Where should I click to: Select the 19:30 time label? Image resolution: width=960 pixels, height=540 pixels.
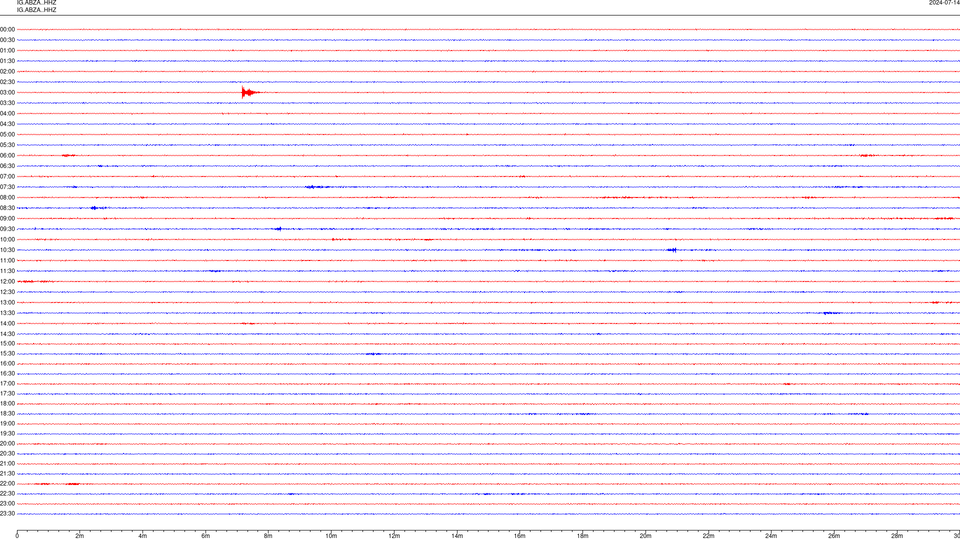click(7, 433)
